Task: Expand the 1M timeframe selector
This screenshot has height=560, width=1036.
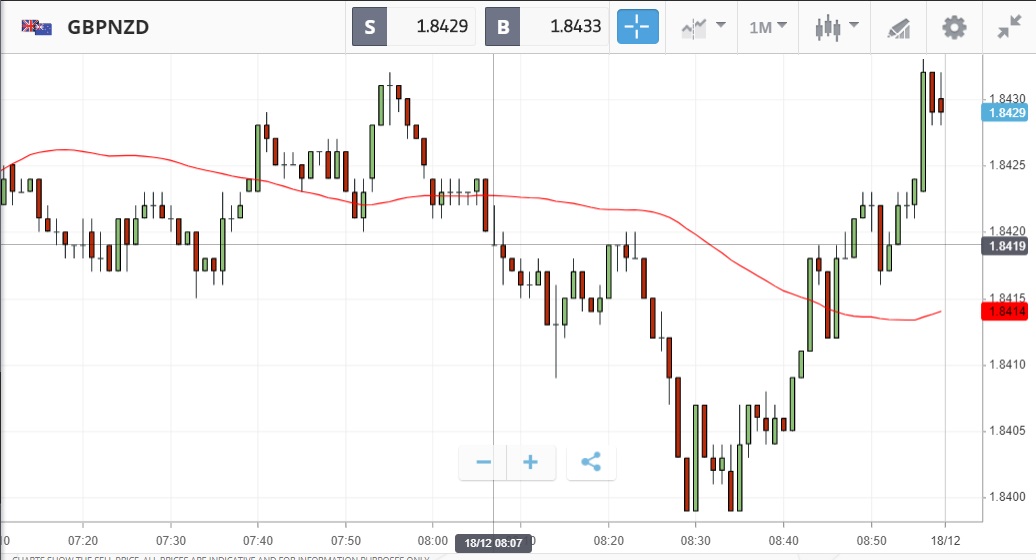Action: [x=768, y=27]
